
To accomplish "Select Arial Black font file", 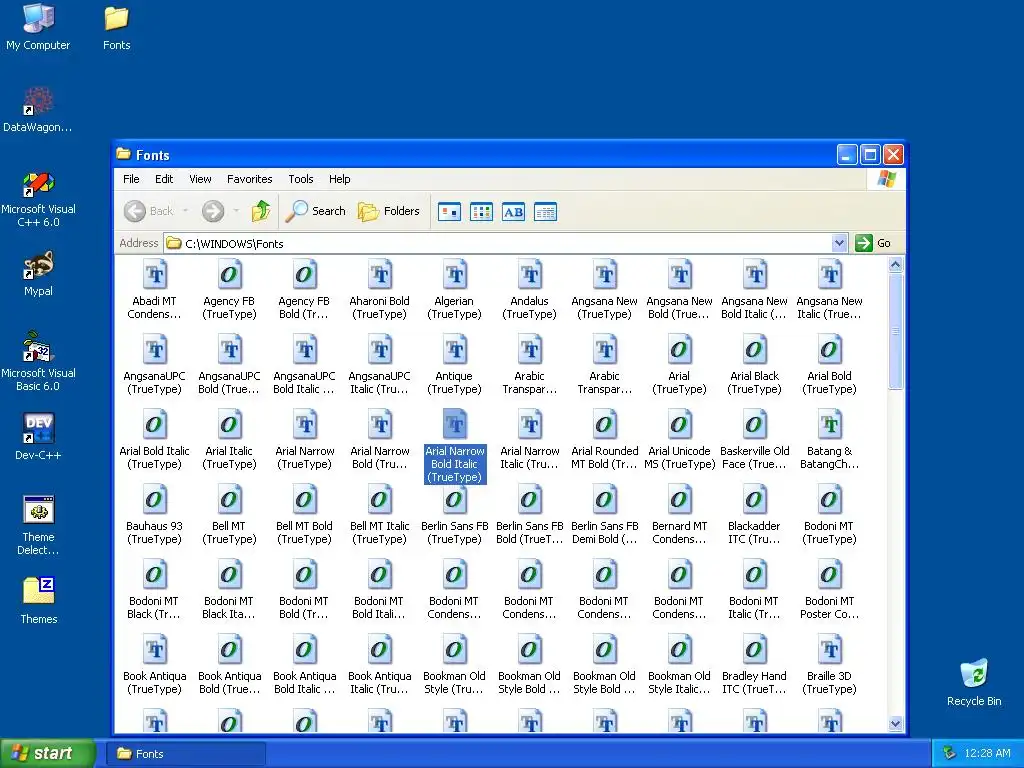I will coord(754,364).
